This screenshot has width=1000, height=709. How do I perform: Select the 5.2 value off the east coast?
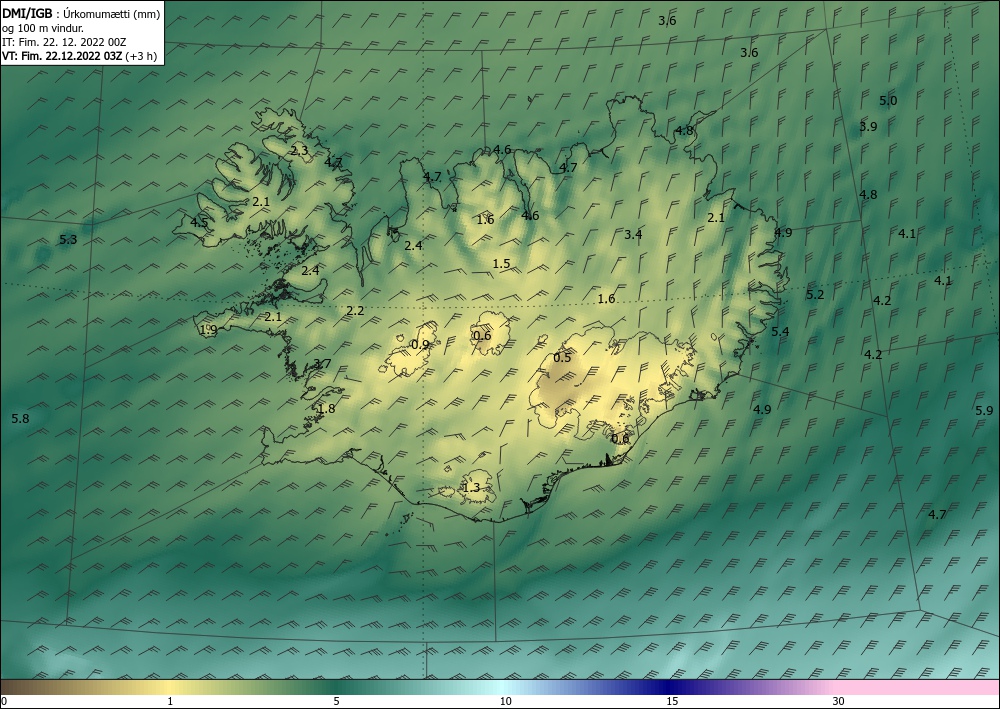point(815,295)
